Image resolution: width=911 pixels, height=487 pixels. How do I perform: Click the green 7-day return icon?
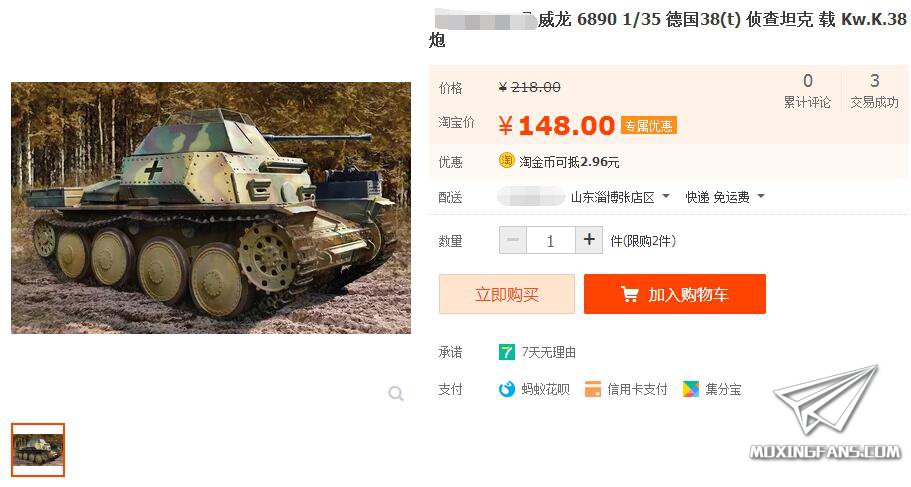click(507, 352)
